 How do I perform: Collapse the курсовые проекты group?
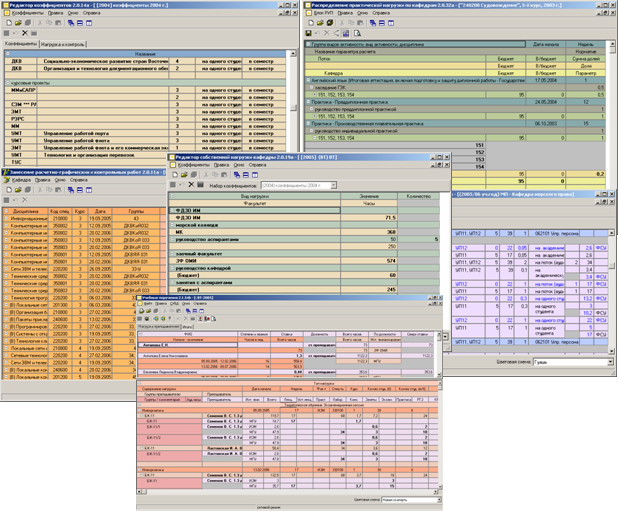8,83
